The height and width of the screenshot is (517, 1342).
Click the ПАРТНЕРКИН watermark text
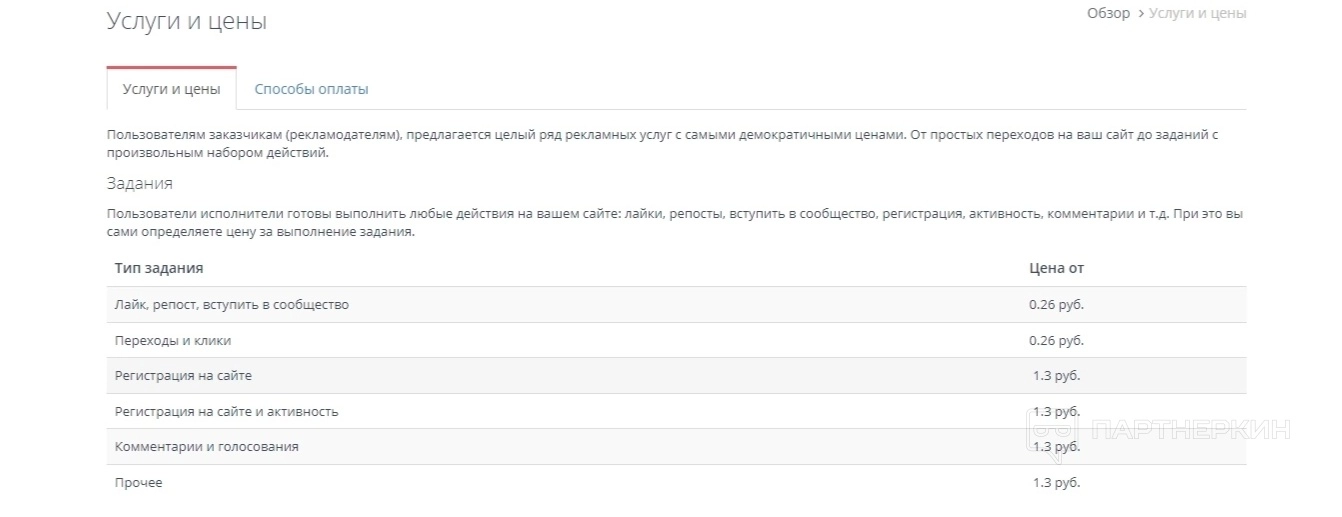pos(1190,430)
